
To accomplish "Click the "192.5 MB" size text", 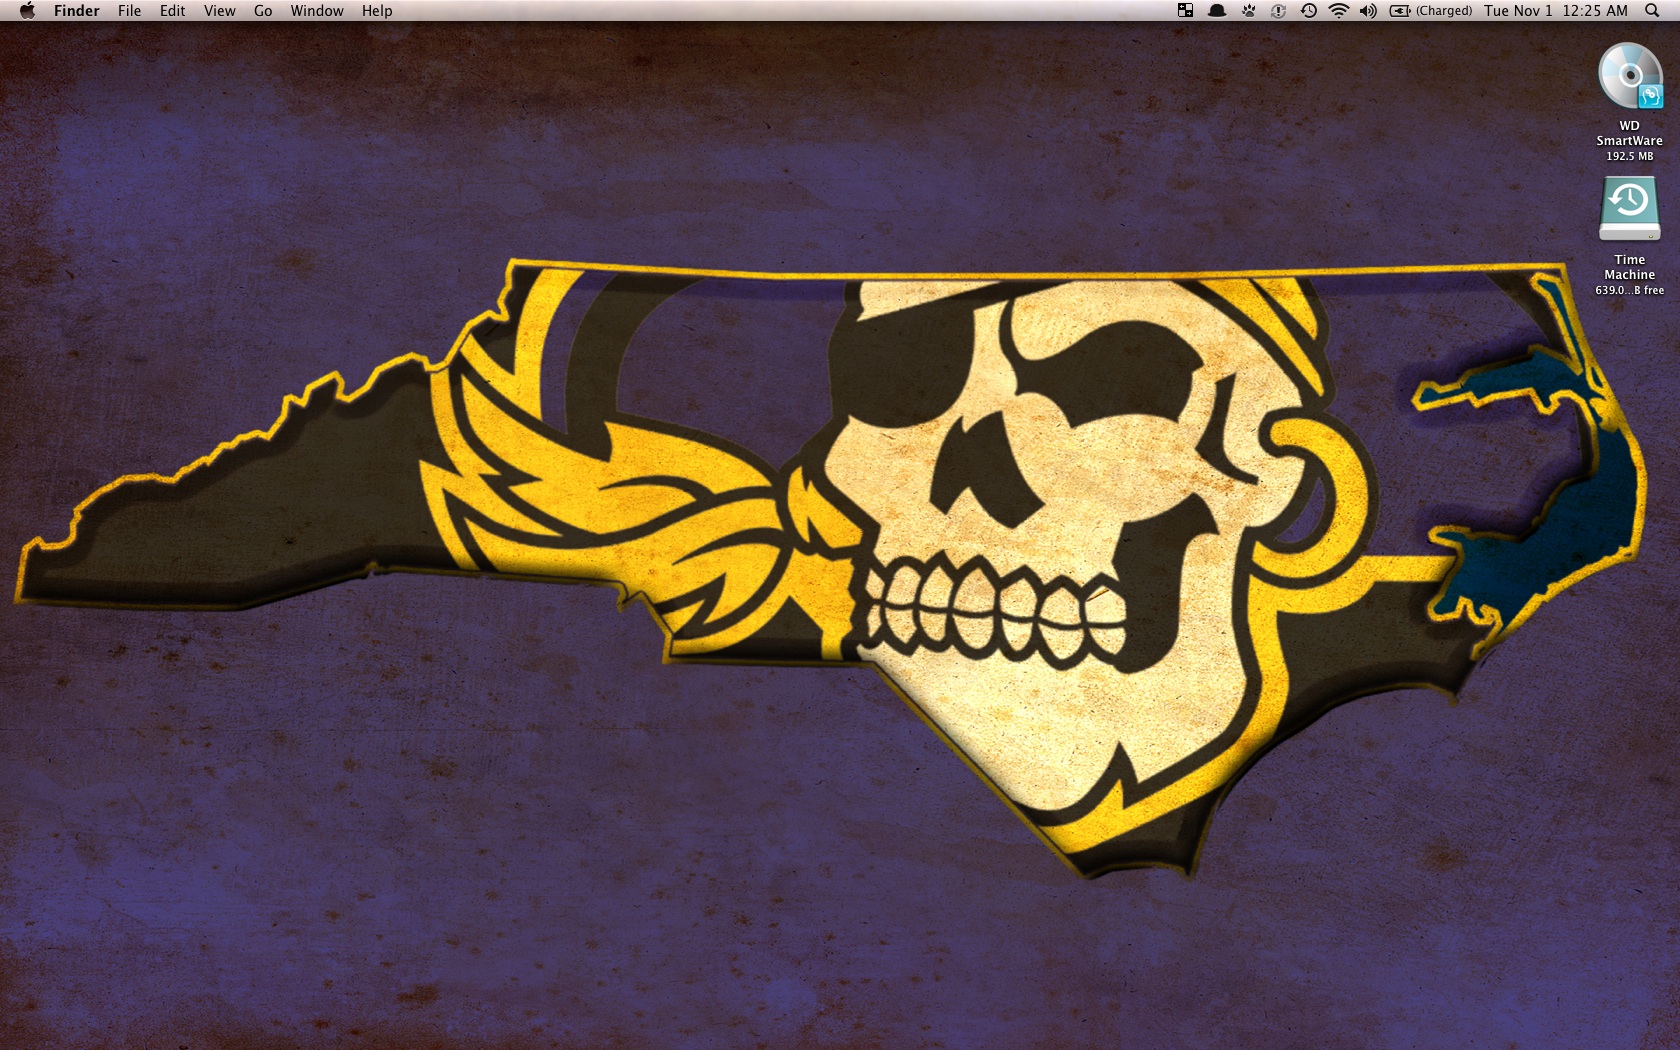I will point(1630,156).
